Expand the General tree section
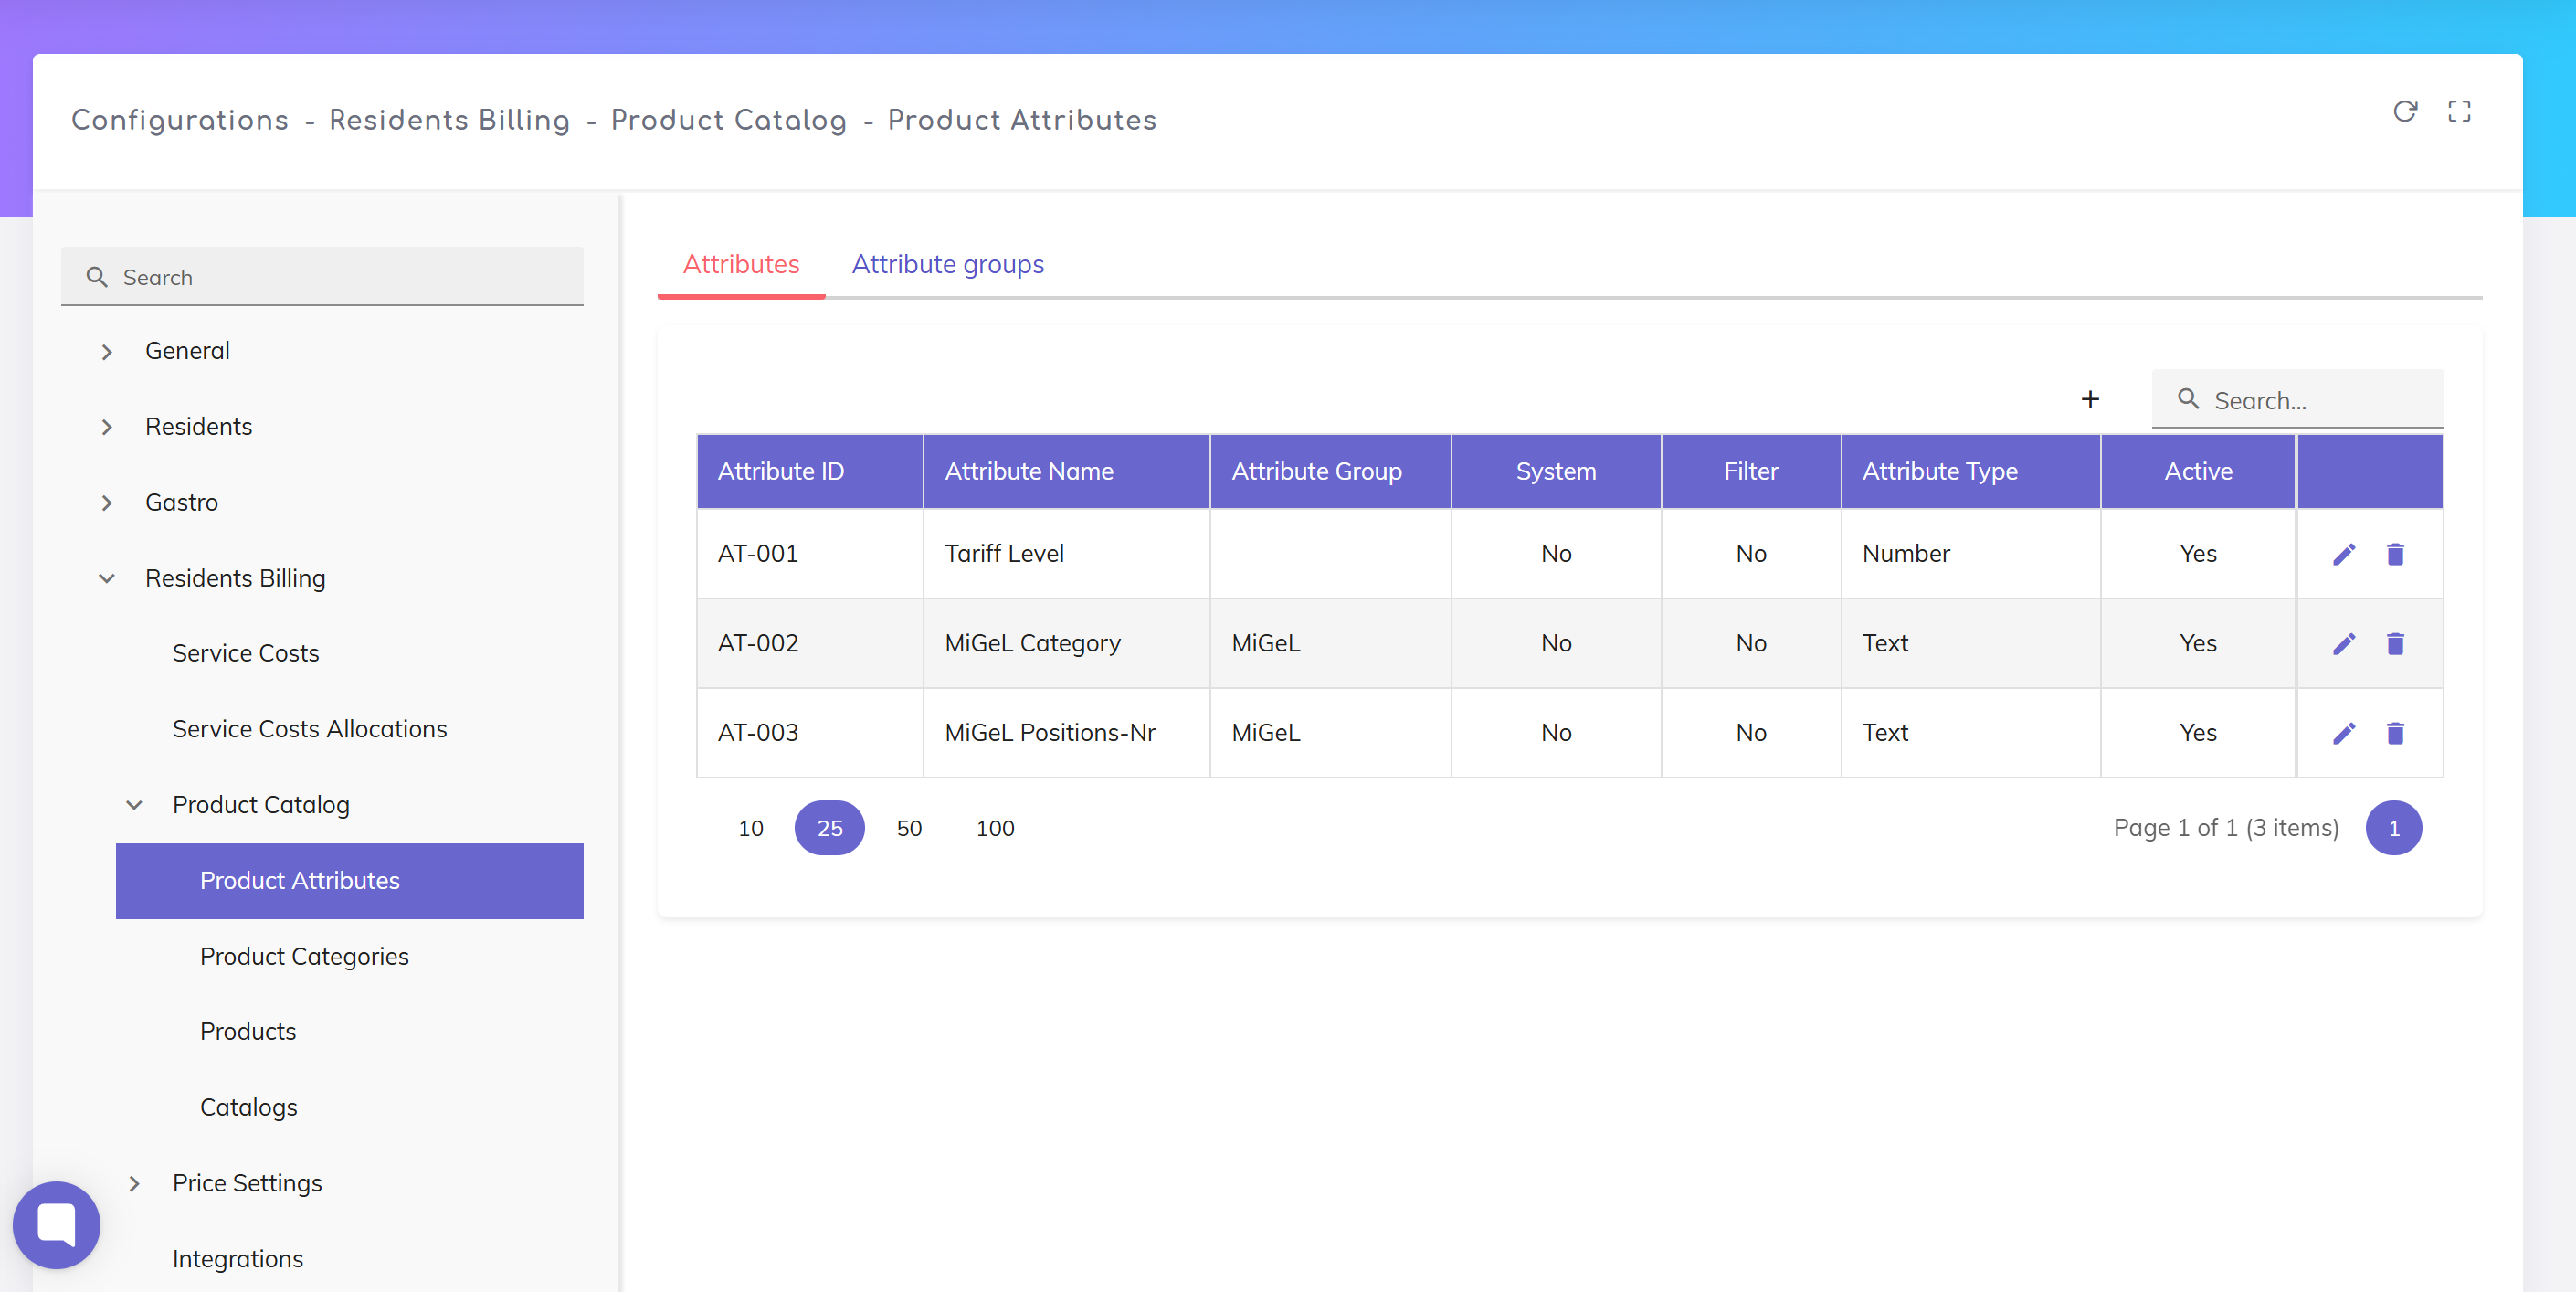This screenshot has height=1292, width=2576. click(x=107, y=351)
